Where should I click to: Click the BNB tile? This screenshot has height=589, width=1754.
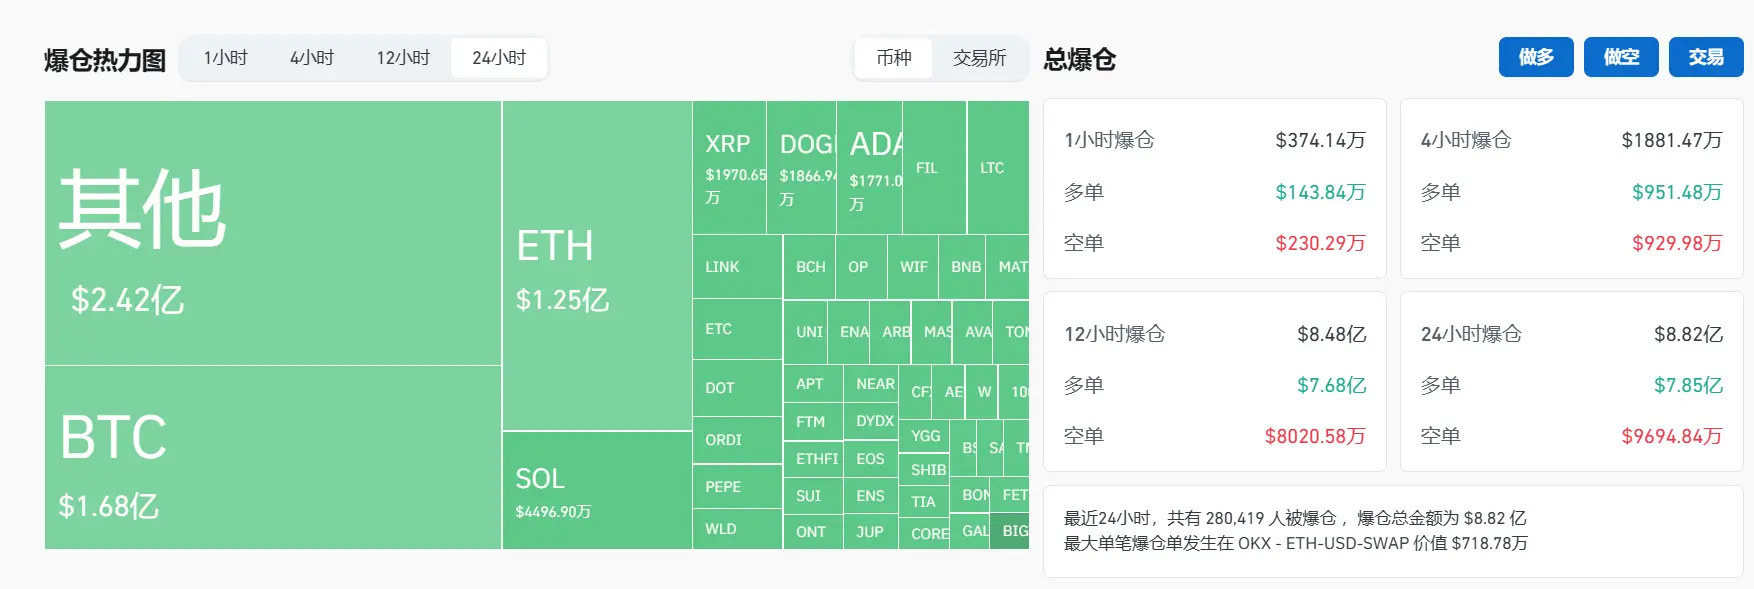click(x=962, y=267)
